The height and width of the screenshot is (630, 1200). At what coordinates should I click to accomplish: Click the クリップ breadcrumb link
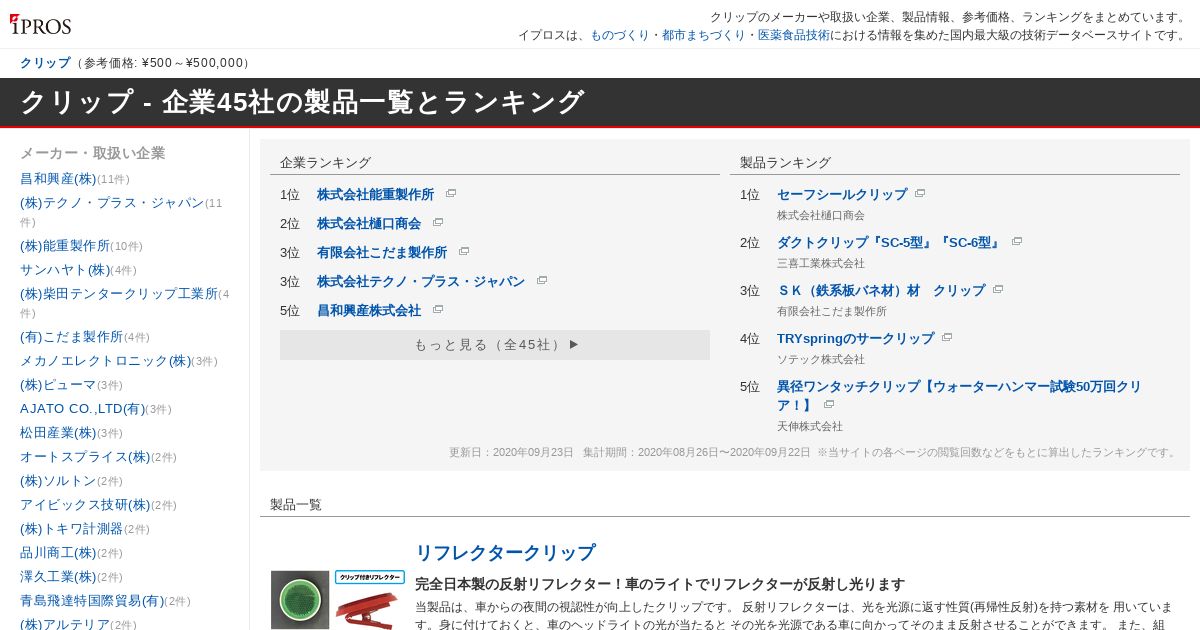pyautogui.click(x=45, y=63)
